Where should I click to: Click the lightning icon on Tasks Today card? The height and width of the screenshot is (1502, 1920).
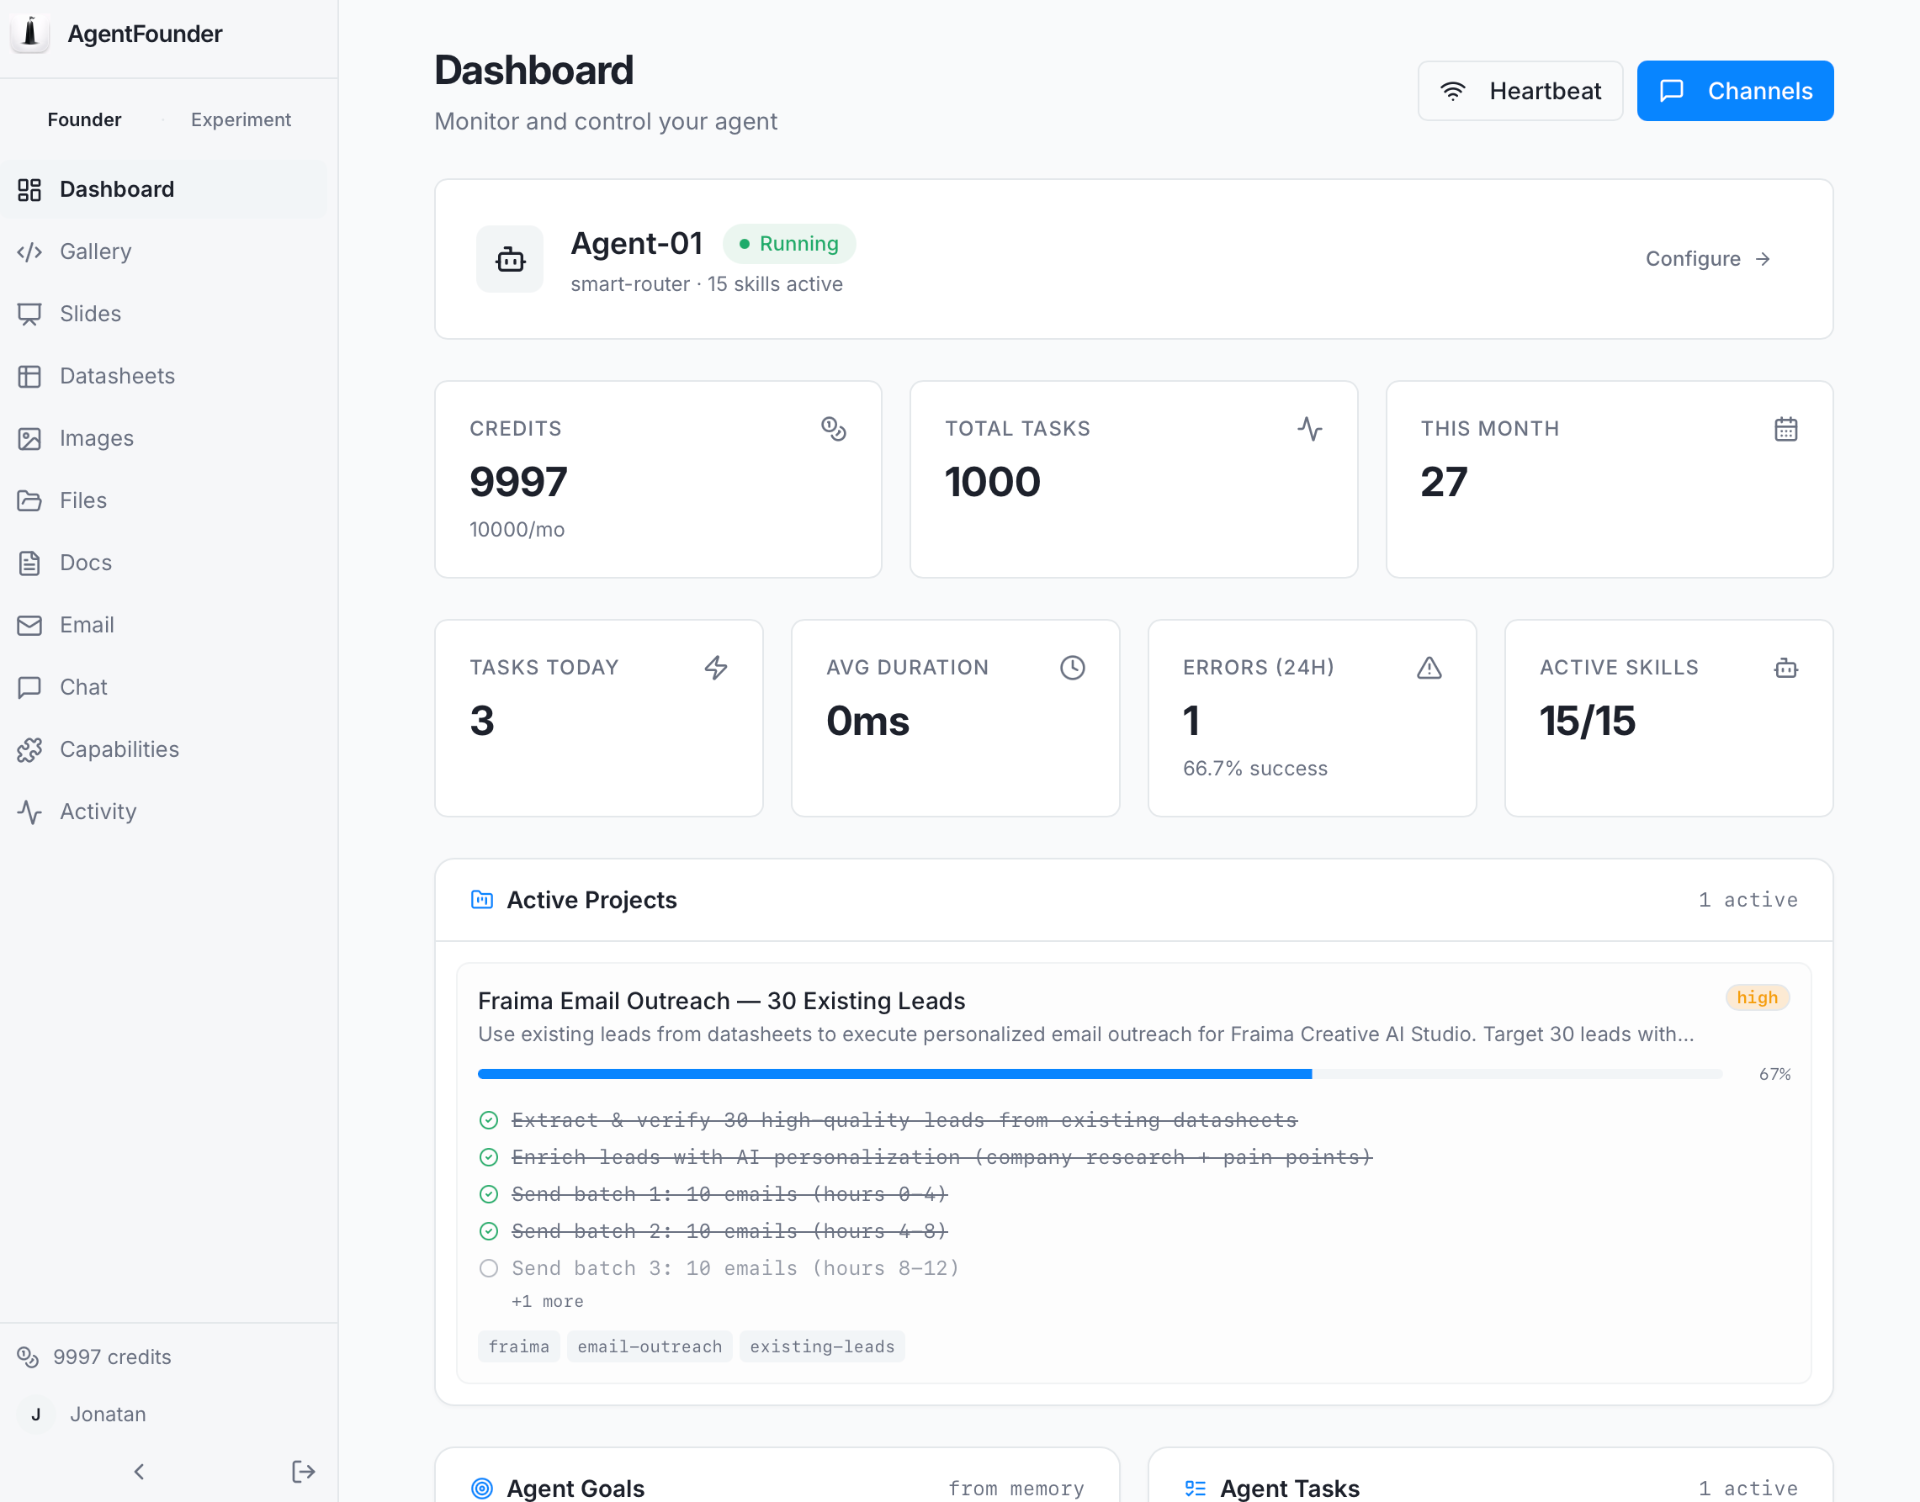click(716, 668)
